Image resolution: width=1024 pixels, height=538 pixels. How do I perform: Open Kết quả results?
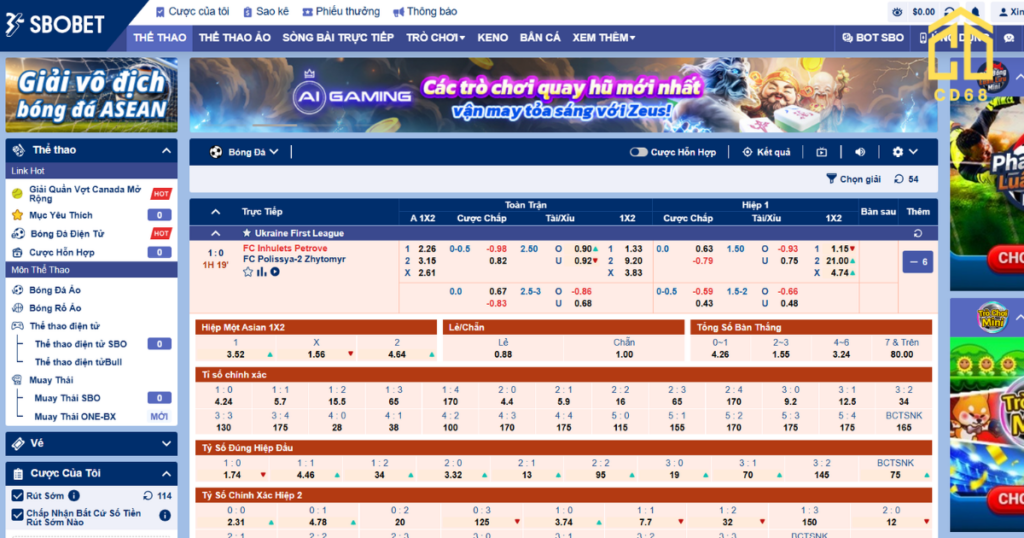[766, 152]
